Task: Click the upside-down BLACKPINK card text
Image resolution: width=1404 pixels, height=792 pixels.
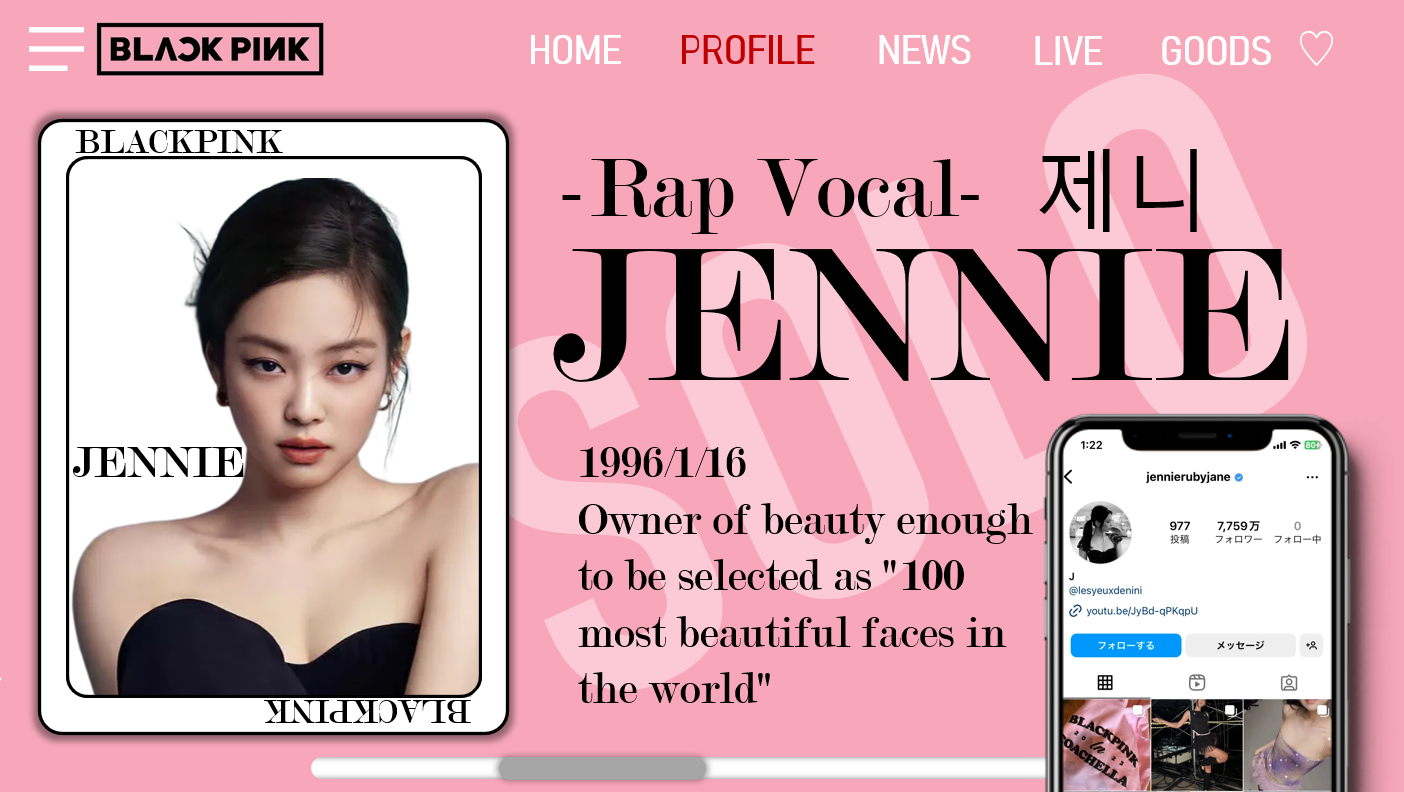Action: click(x=367, y=711)
